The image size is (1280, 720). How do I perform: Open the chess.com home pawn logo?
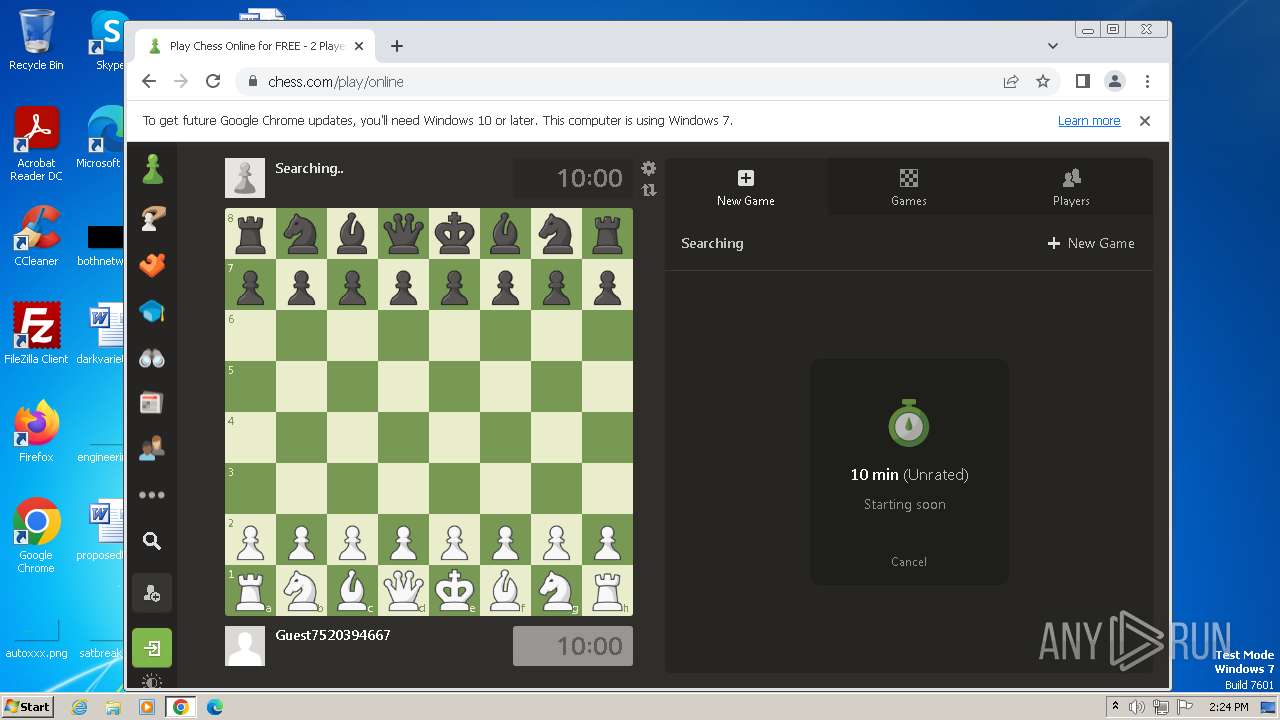pyautogui.click(x=152, y=169)
